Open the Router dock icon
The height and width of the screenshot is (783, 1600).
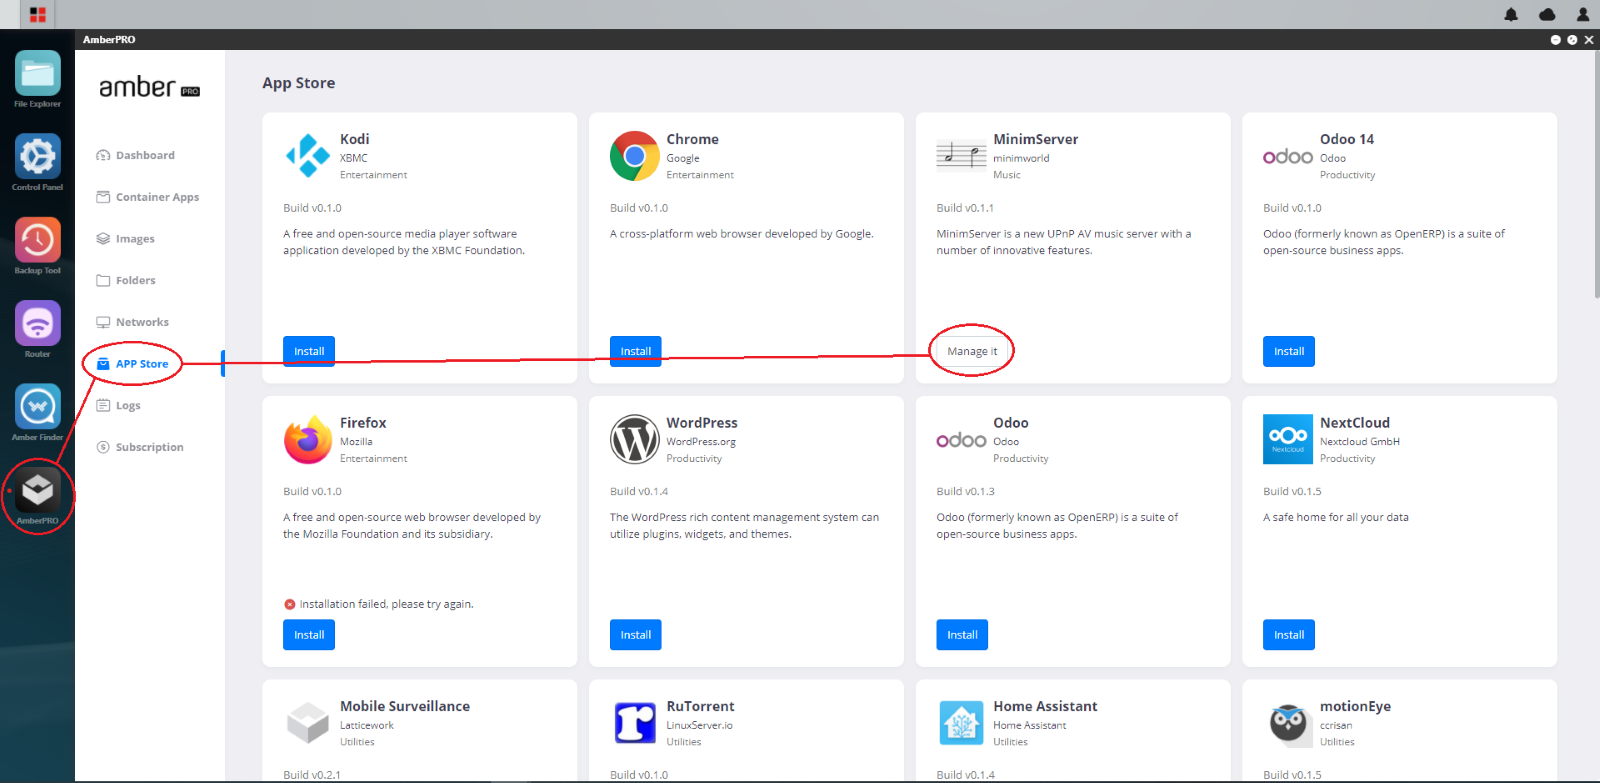coord(37,323)
